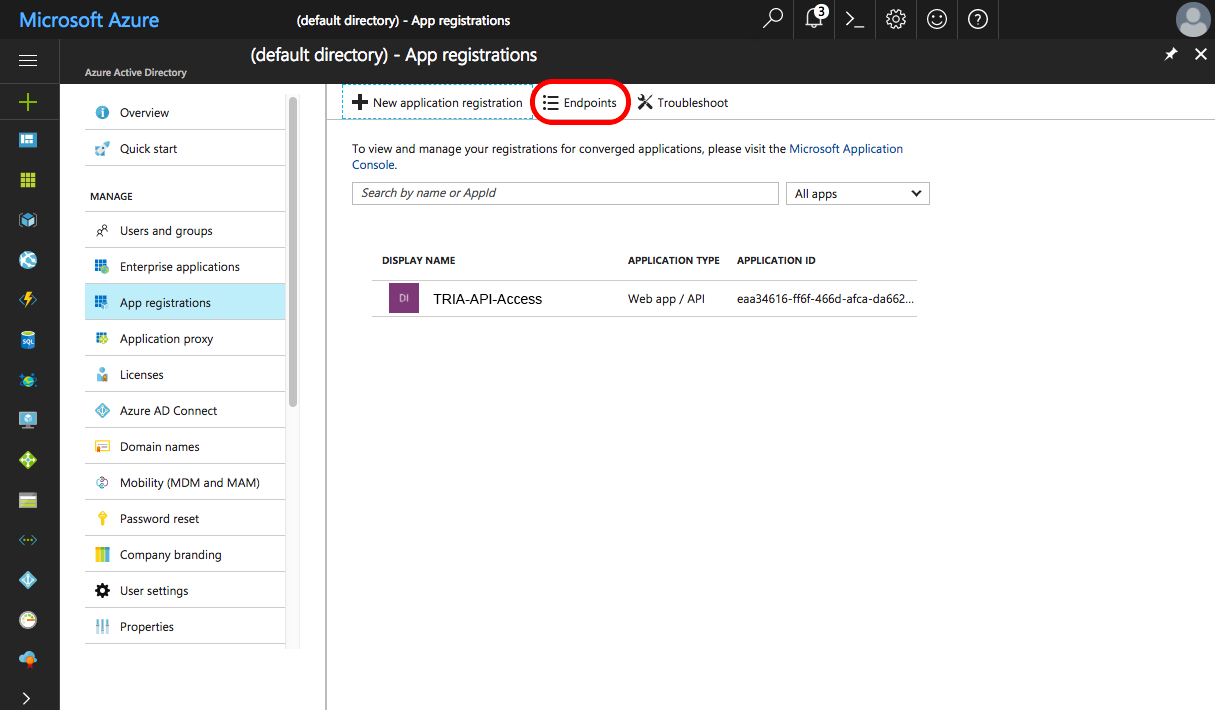Open Properties menu item
Screen dimensions: 1215x710
pos(185,627)
